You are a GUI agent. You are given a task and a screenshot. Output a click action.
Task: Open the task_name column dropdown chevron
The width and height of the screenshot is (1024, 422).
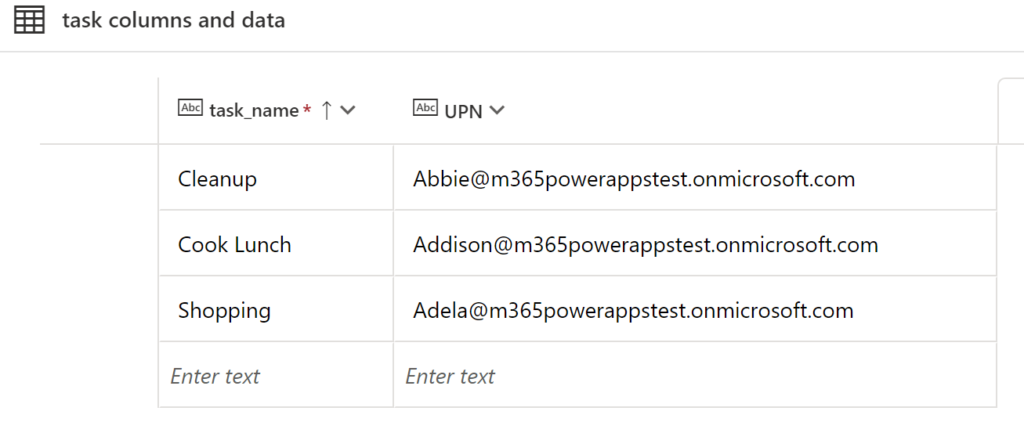click(348, 111)
